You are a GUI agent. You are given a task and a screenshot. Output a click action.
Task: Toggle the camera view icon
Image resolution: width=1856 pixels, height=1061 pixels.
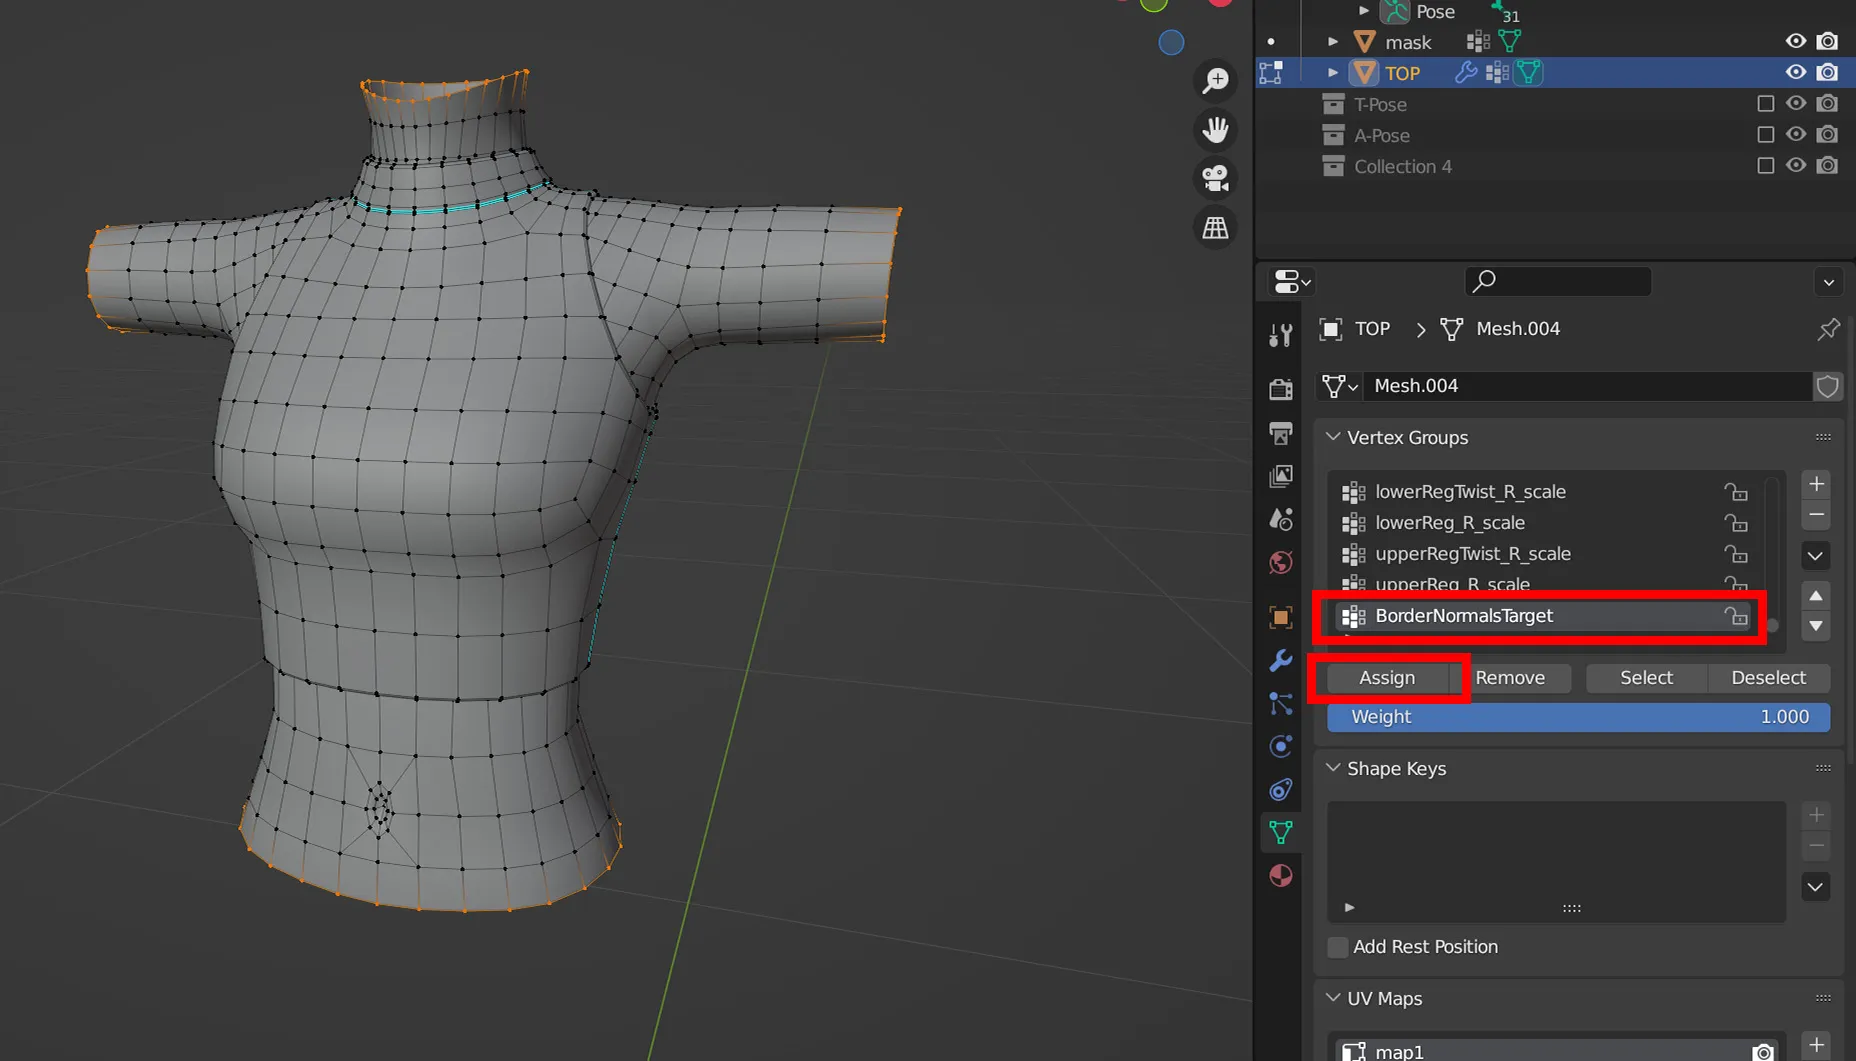point(1215,179)
